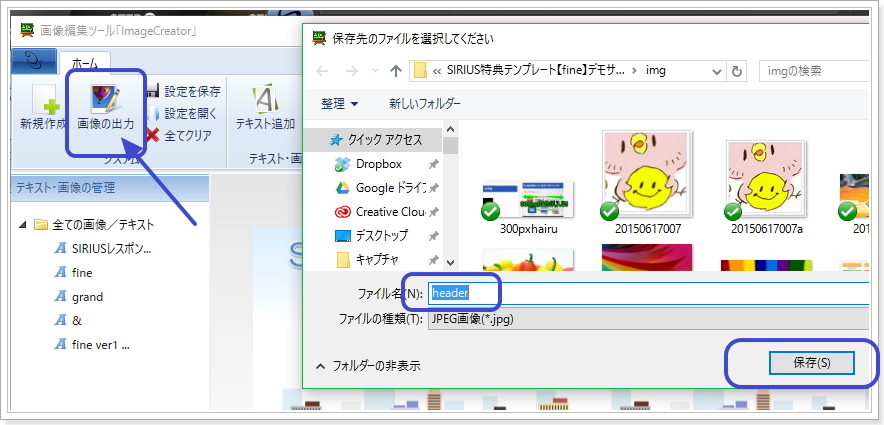
Task: Click SIRIUS特典テンプレート folder in address path
Action: click(536, 70)
